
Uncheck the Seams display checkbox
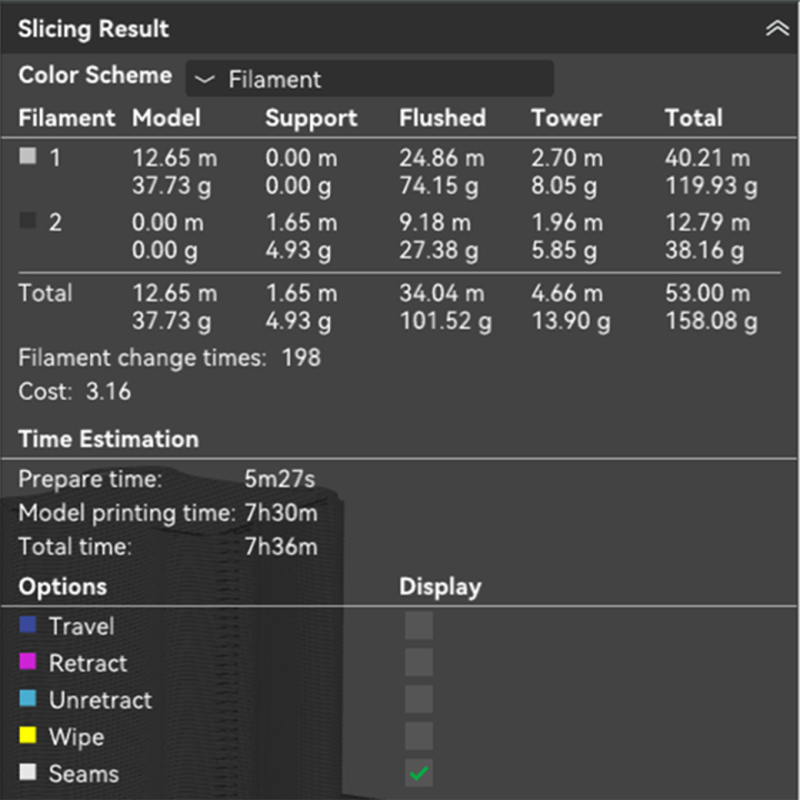click(419, 774)
